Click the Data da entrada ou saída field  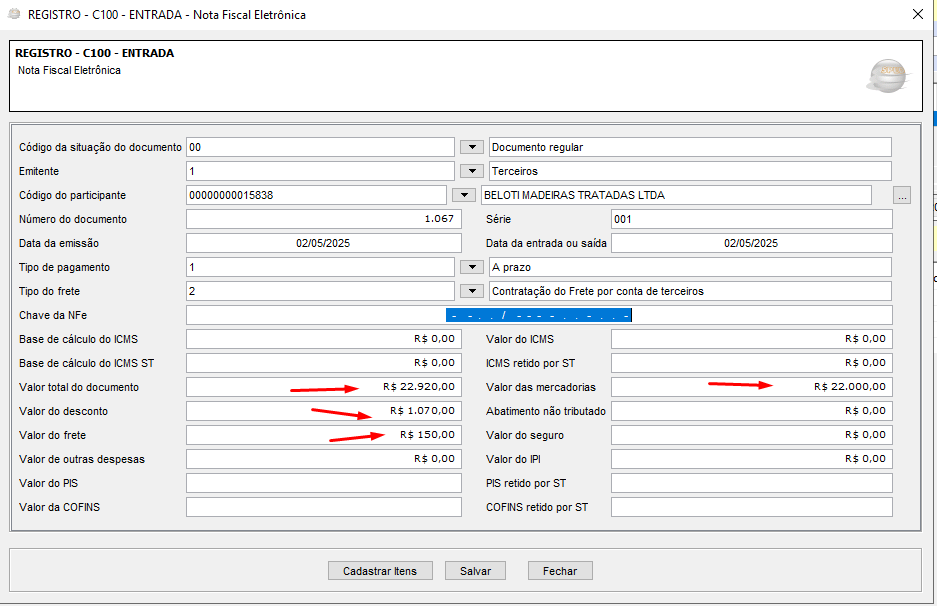(752, 243)
